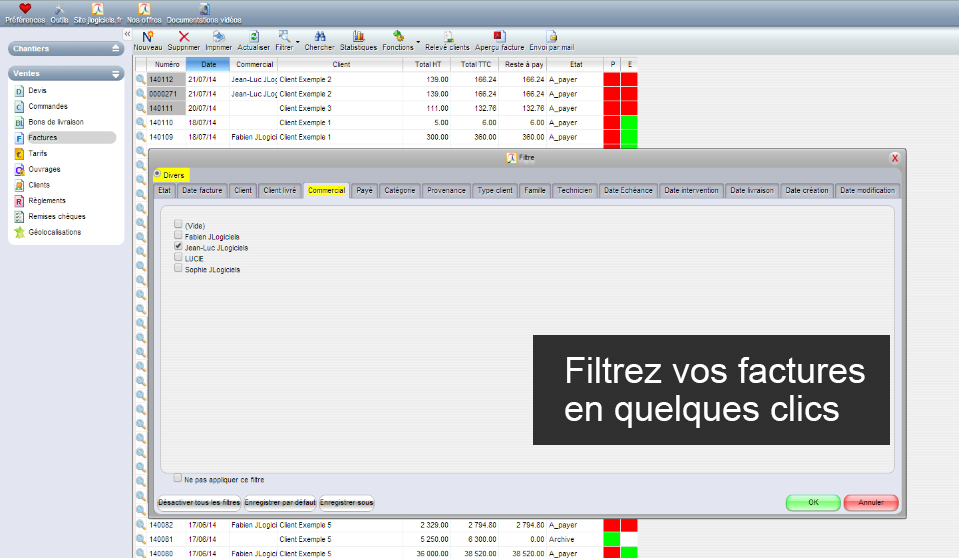
Task: Open Tarifs in the sidebar
Action: coord(37,154)
